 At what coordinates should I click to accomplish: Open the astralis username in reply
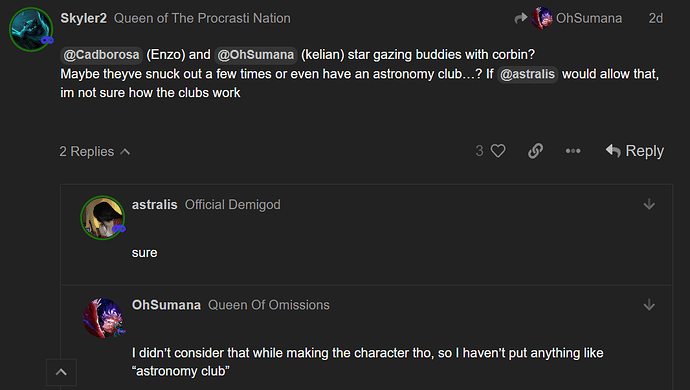[x=154, y=205]
